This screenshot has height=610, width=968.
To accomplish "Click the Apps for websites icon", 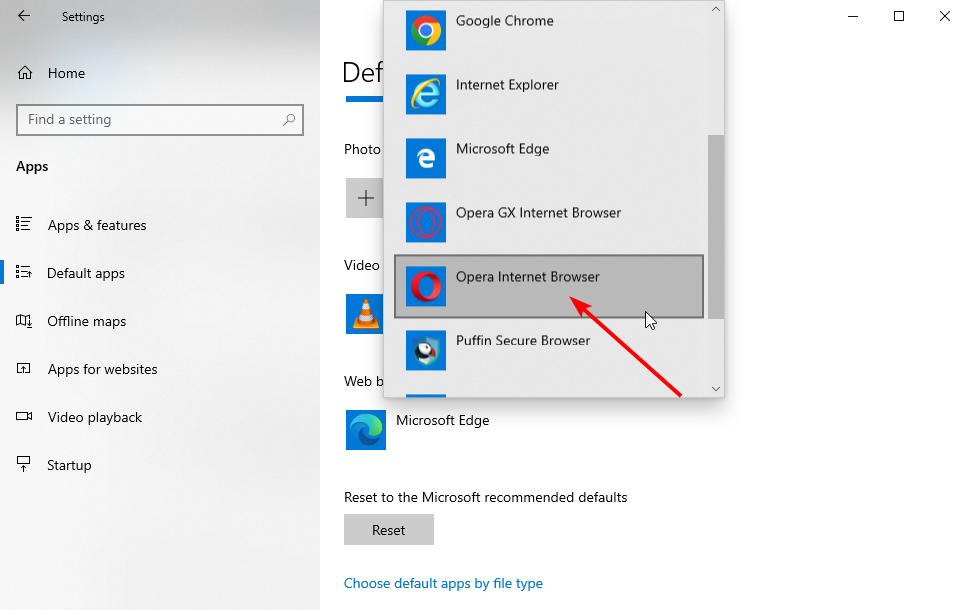I will (x=23, y=369).
